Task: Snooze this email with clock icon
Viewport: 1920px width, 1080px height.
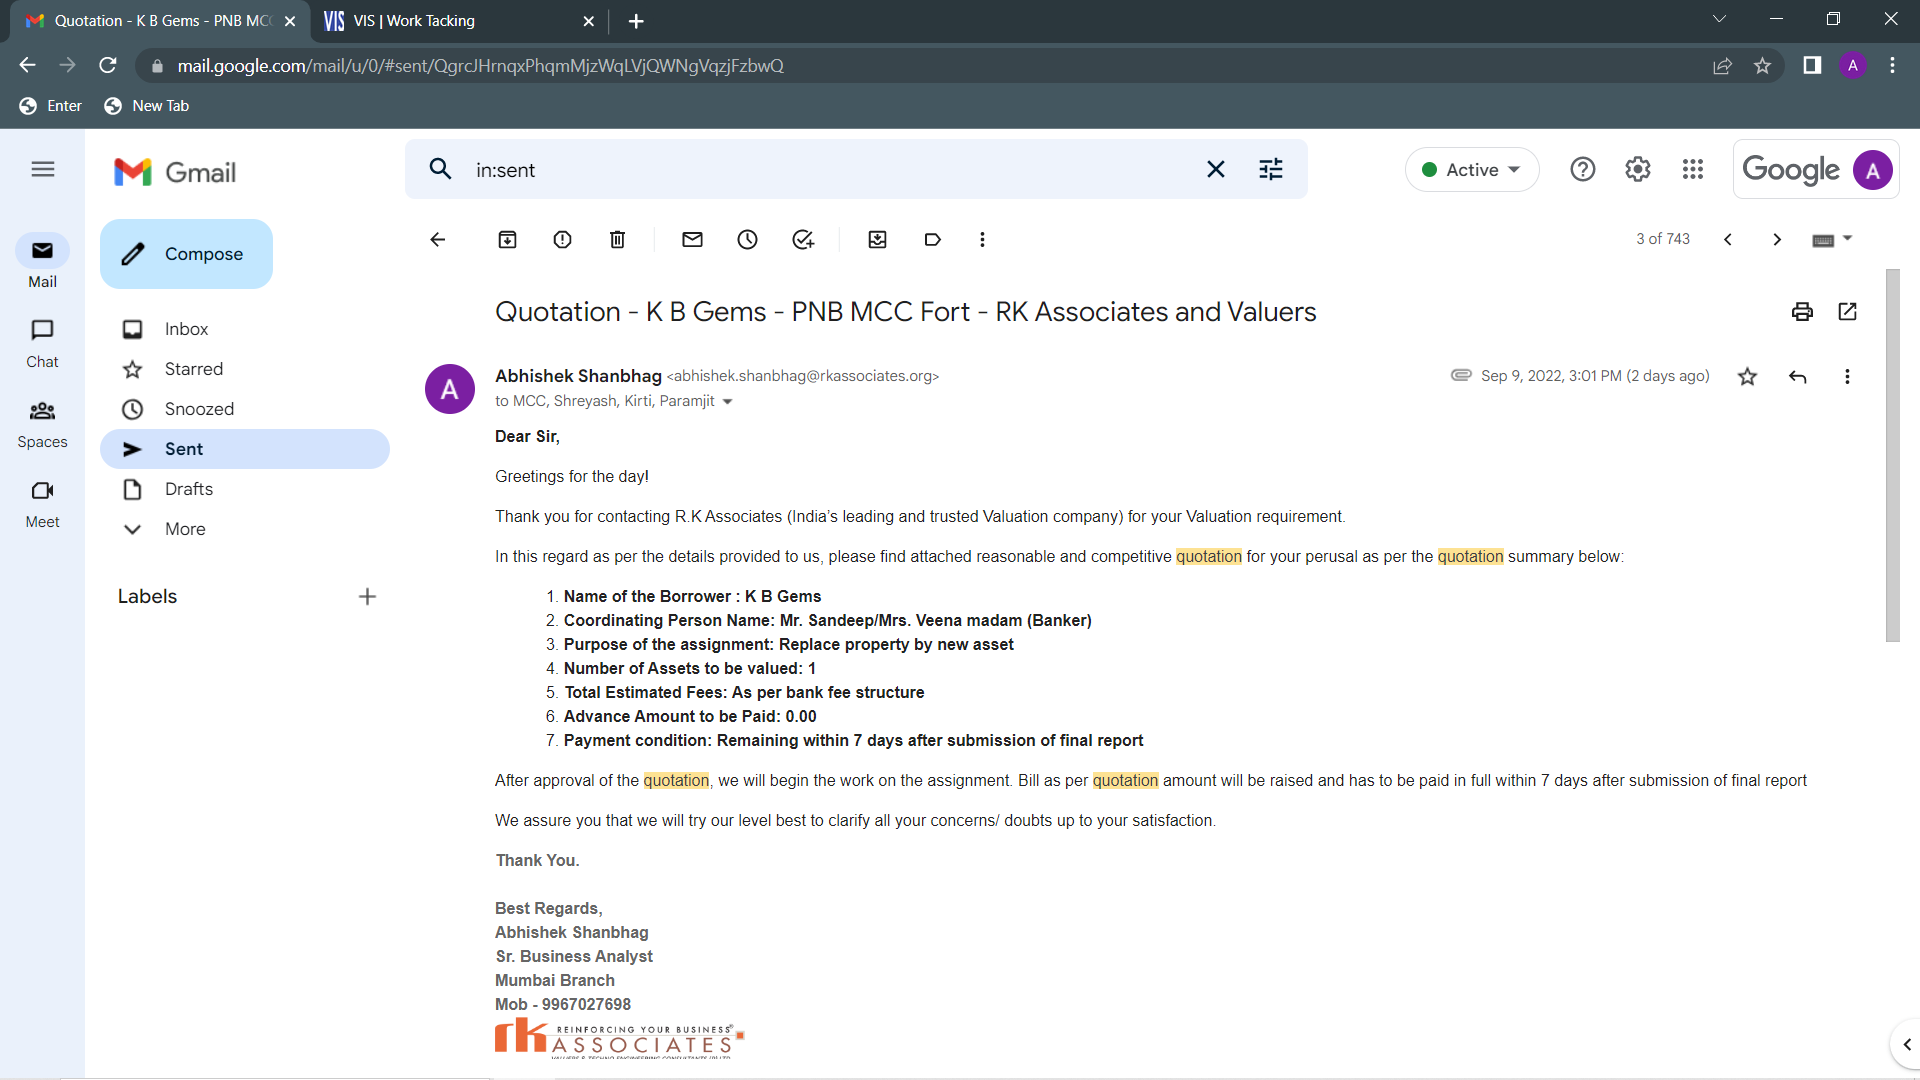Action: pyautogui.click(x=747, y=239)
